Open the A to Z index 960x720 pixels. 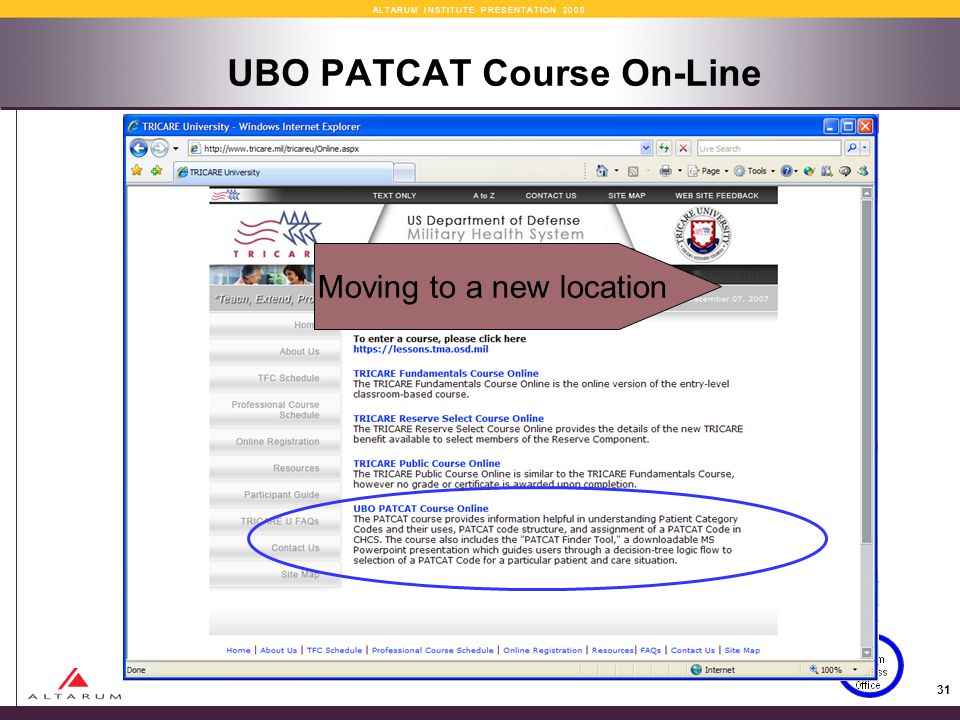[x=484, y=195]
